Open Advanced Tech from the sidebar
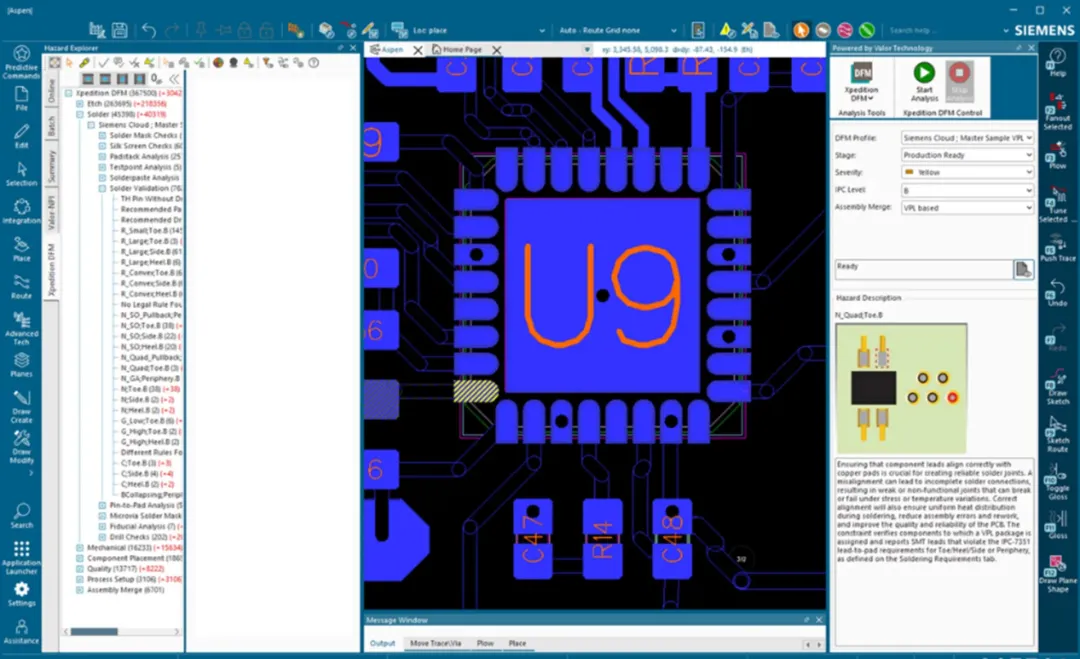The height and width of the screenshot is (659, 1080). (21, 328)
